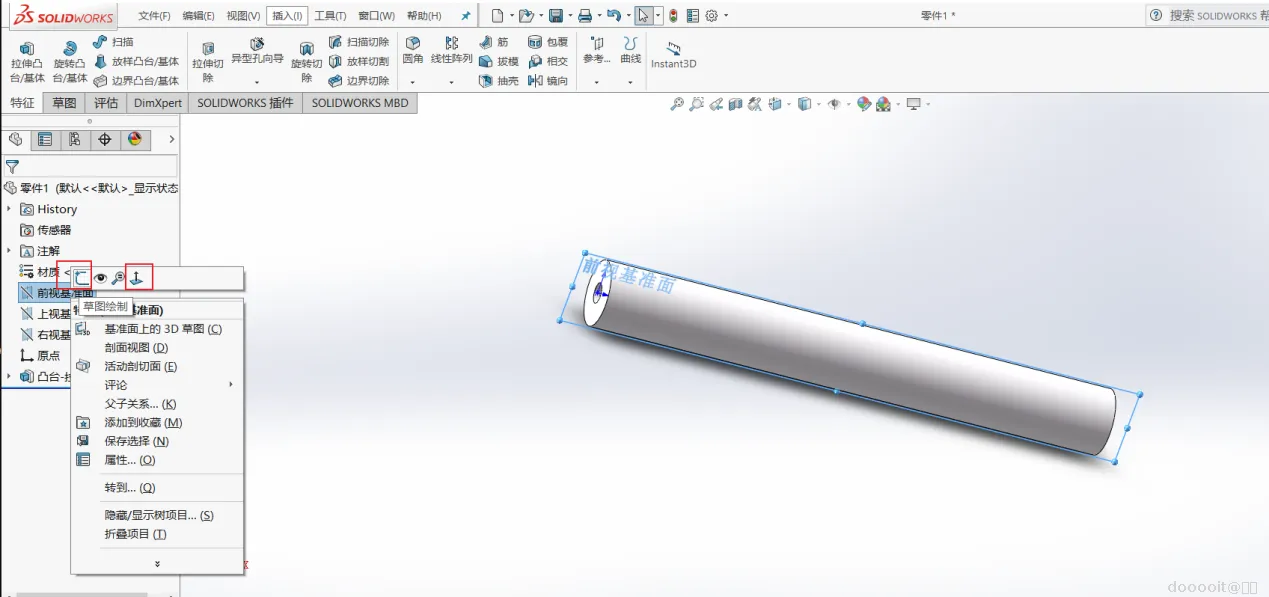The width and height of the screenshot is (1269, 597).
Task: Select the Revolved Boss/Base (旋转凸台/基体) tool
Action: (69, 48)
